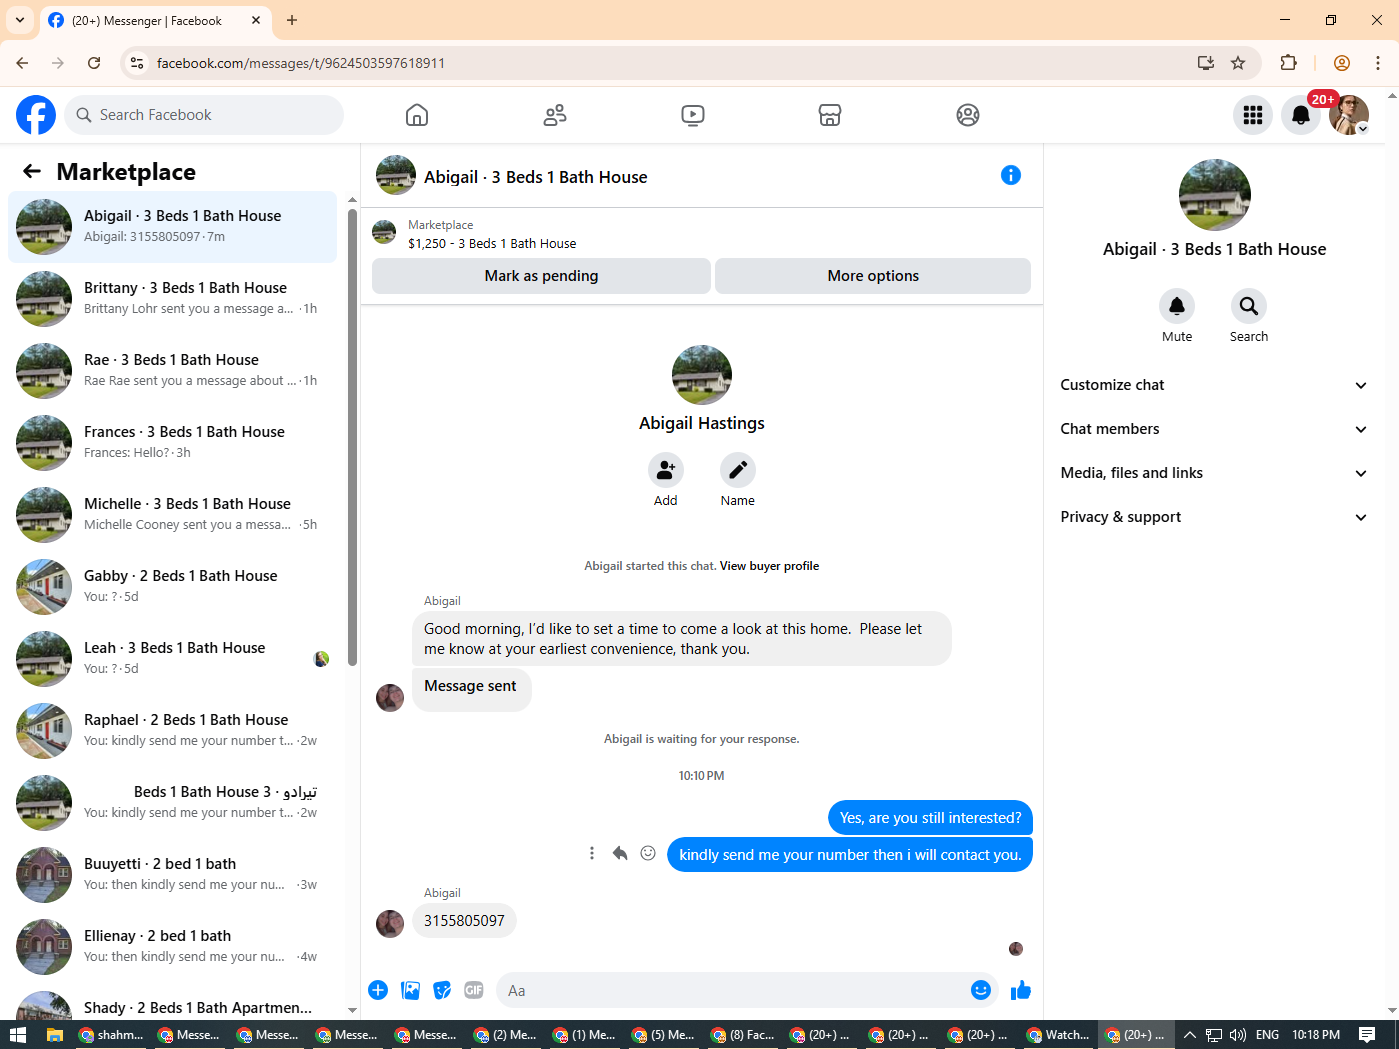Go back from Marketplace using the arrow

32,172
